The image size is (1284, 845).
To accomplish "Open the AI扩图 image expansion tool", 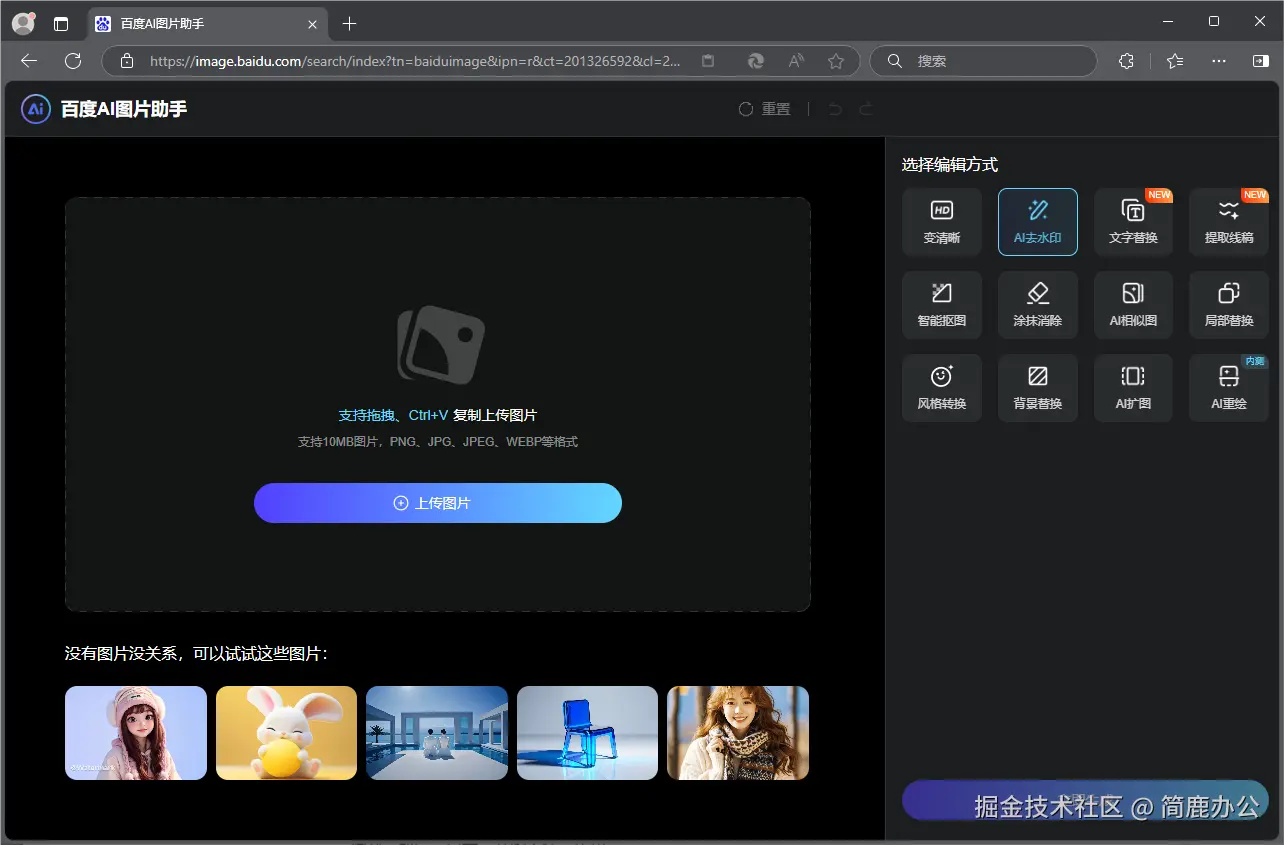I will (1132, 387).
